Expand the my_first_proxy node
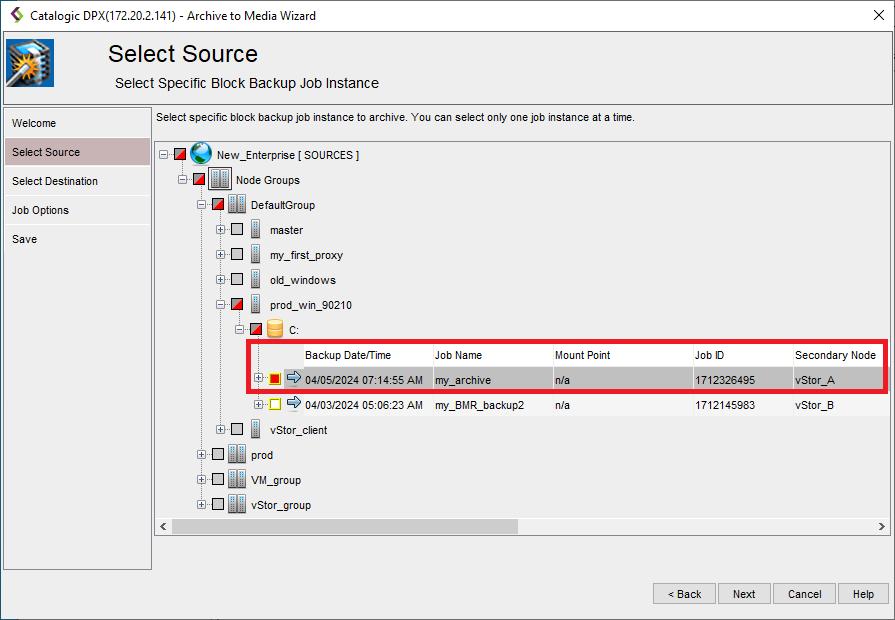Screen dimensions: 895x620 pyautogui.click(x=221, y=255)
